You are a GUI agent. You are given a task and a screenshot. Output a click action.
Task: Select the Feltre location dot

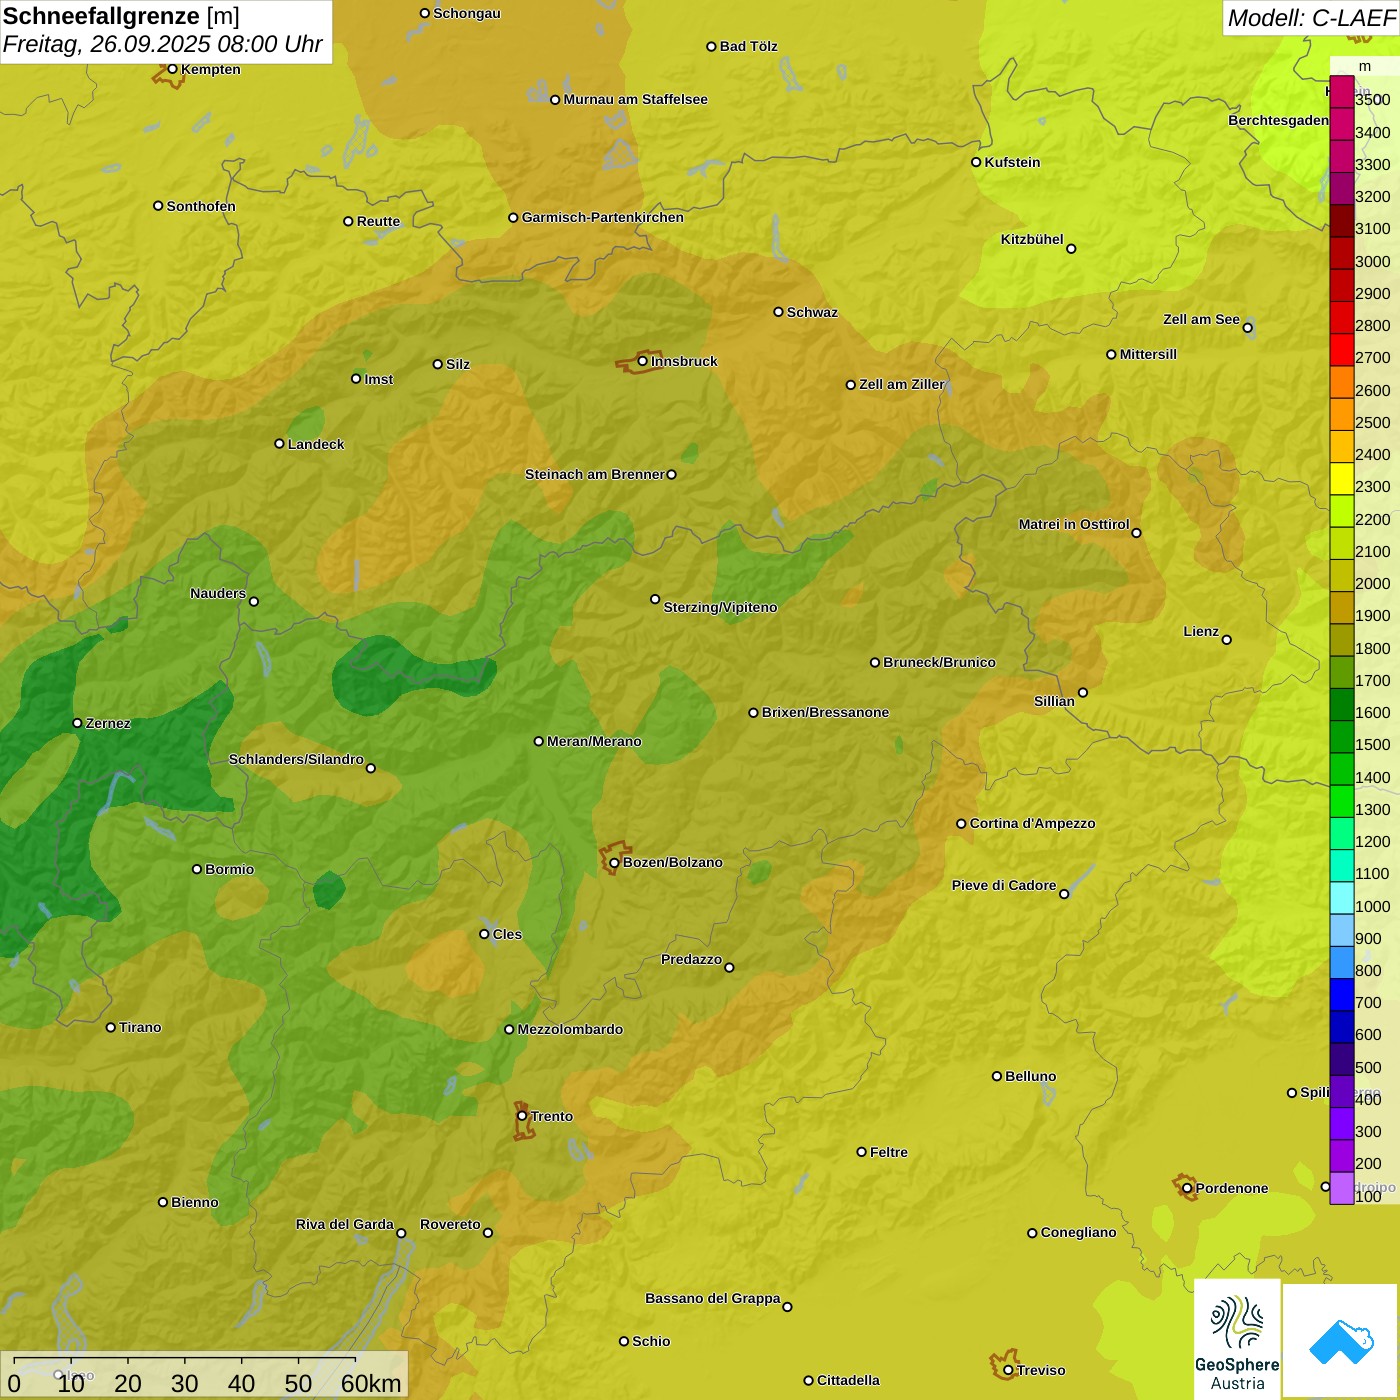[x=861, y=1152]
